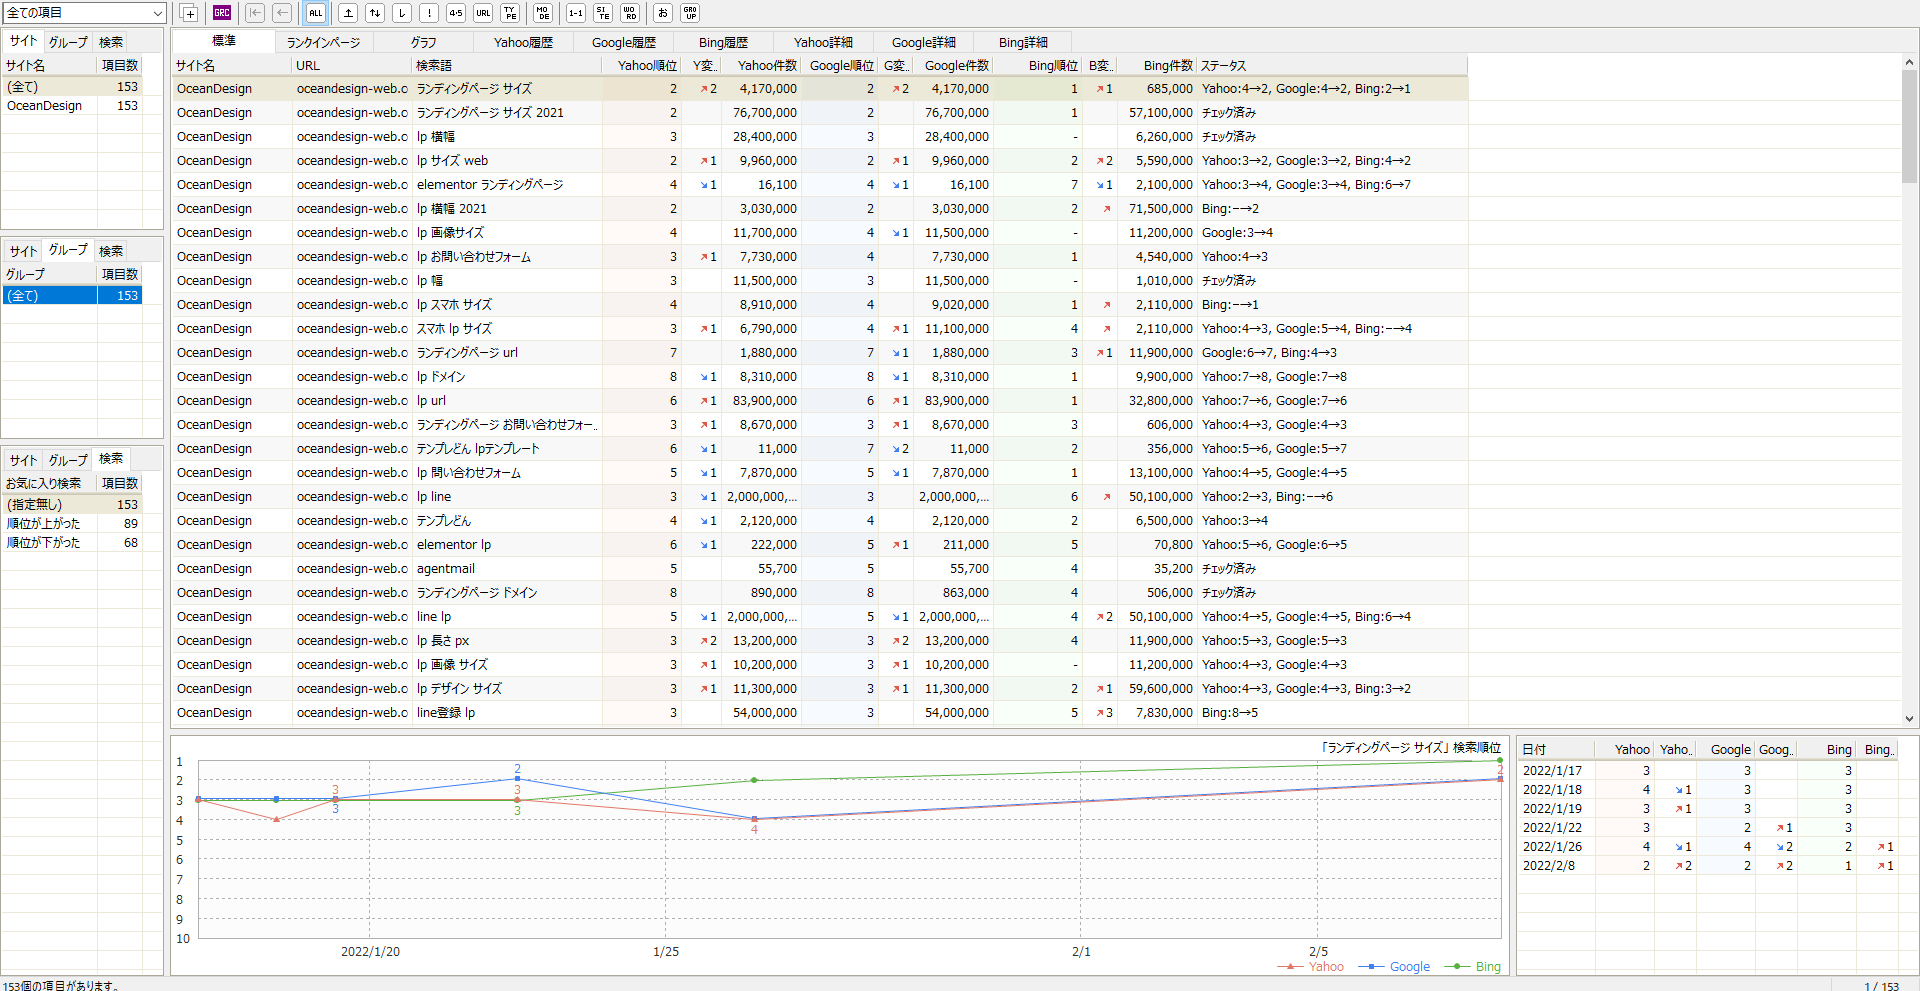This screenshot has width=1920, height=991.
Task: Open the Yahoo履歴 tab
Action: click(x=523, y=42)
